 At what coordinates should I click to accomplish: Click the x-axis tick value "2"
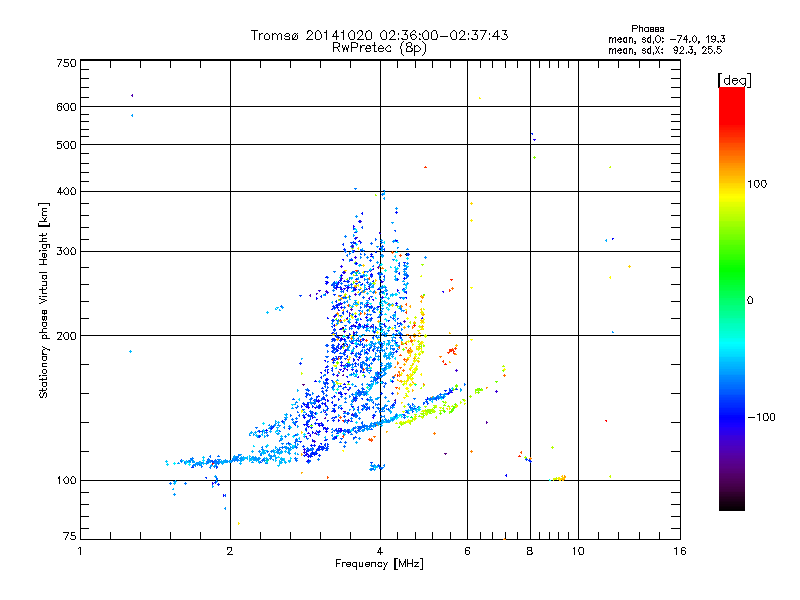click(x=230, y=551)
